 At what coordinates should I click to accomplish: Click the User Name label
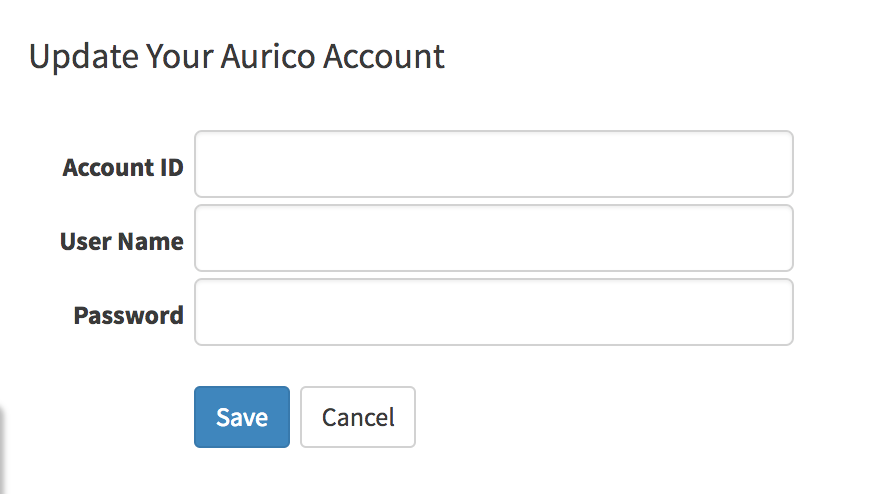[x=121, y=241]
